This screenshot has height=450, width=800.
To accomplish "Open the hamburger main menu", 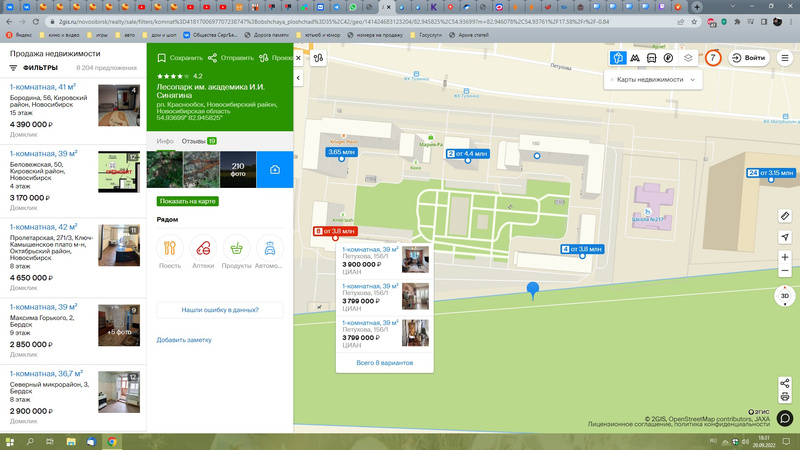I will point(785,58).
